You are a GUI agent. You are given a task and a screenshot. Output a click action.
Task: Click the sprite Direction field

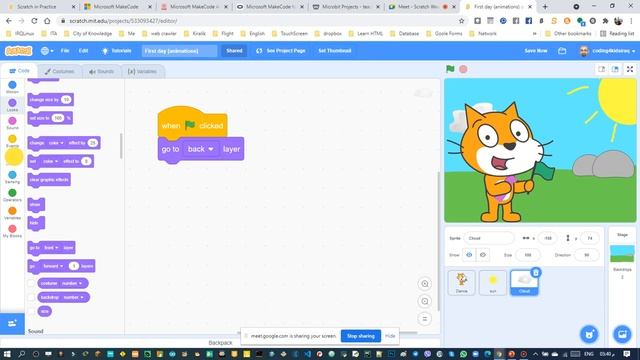pyautogui.click(x=587, y=255)
